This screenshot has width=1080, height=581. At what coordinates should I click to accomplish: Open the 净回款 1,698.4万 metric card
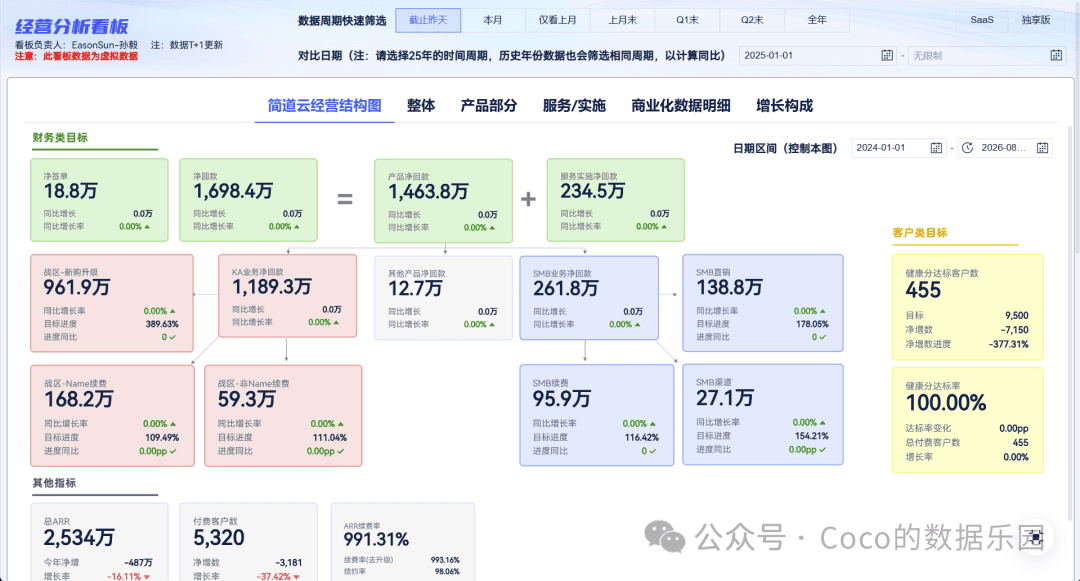tap(249, 200)
